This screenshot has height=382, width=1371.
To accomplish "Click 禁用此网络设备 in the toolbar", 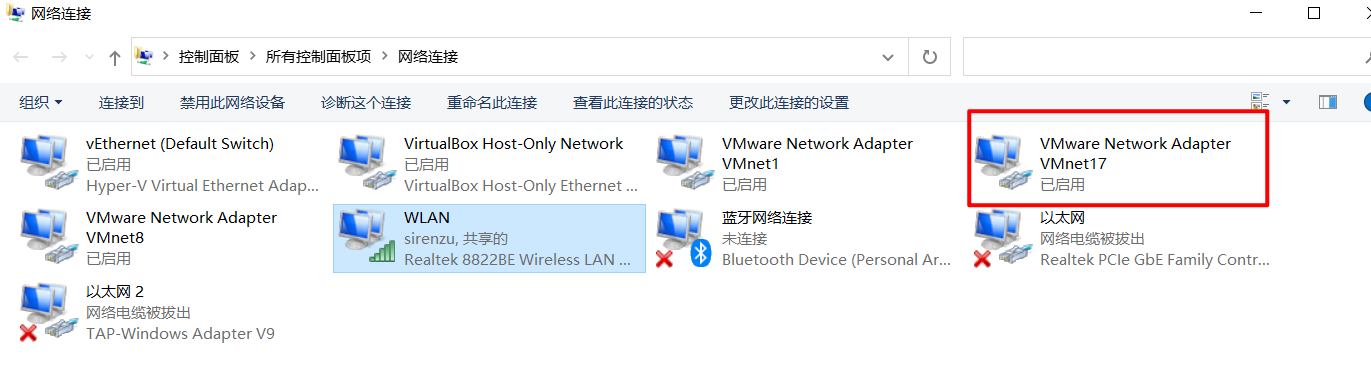I will tap(232, 102).
